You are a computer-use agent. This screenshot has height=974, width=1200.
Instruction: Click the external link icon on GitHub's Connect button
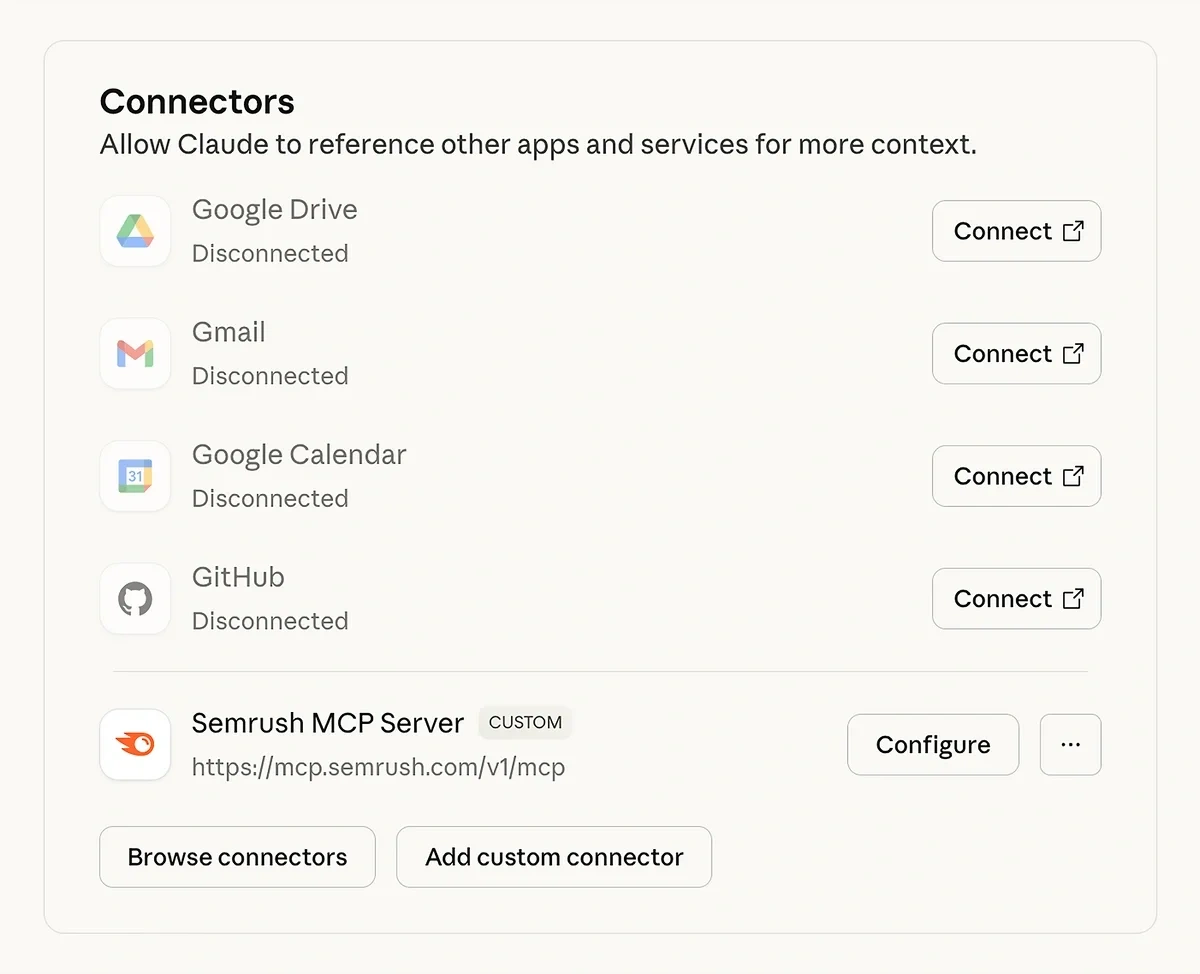pyautogui.click(x=1073, y=598)
